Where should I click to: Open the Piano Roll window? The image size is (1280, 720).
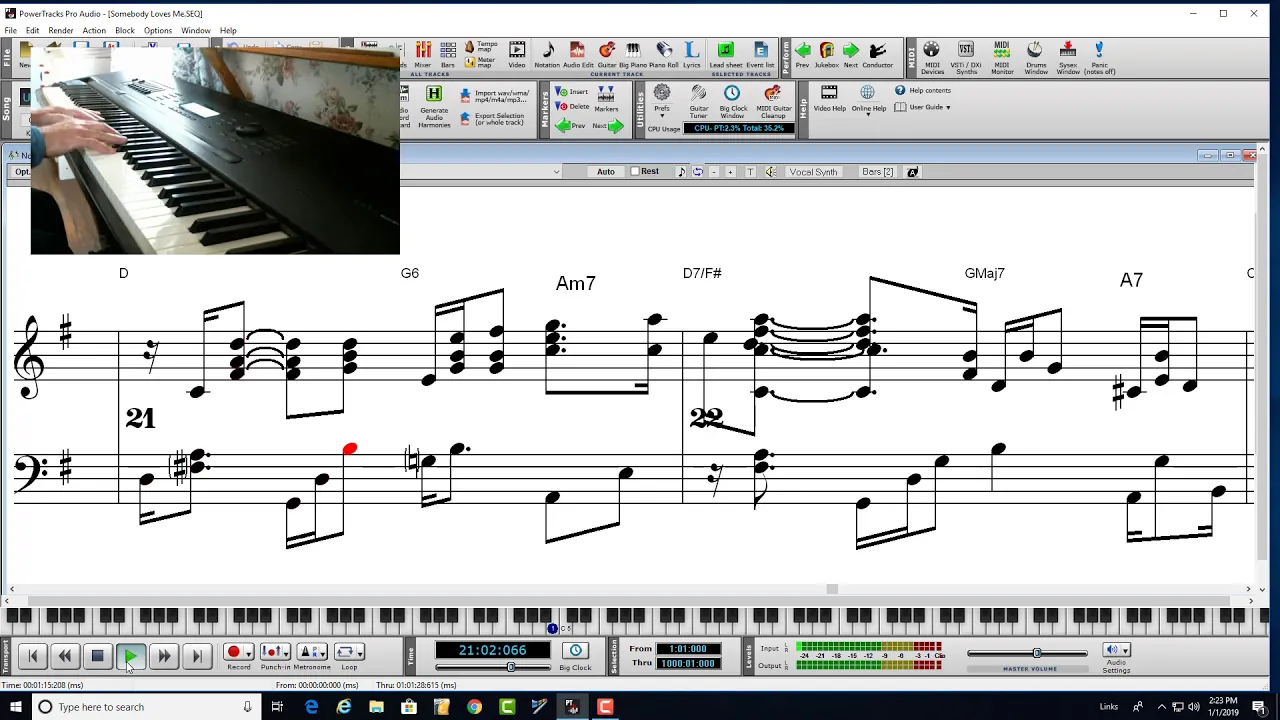coord(664,55)
